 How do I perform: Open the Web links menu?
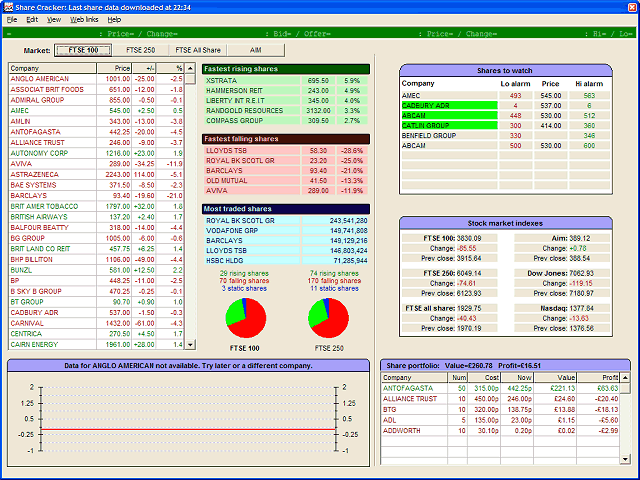(x=84, y=20)
